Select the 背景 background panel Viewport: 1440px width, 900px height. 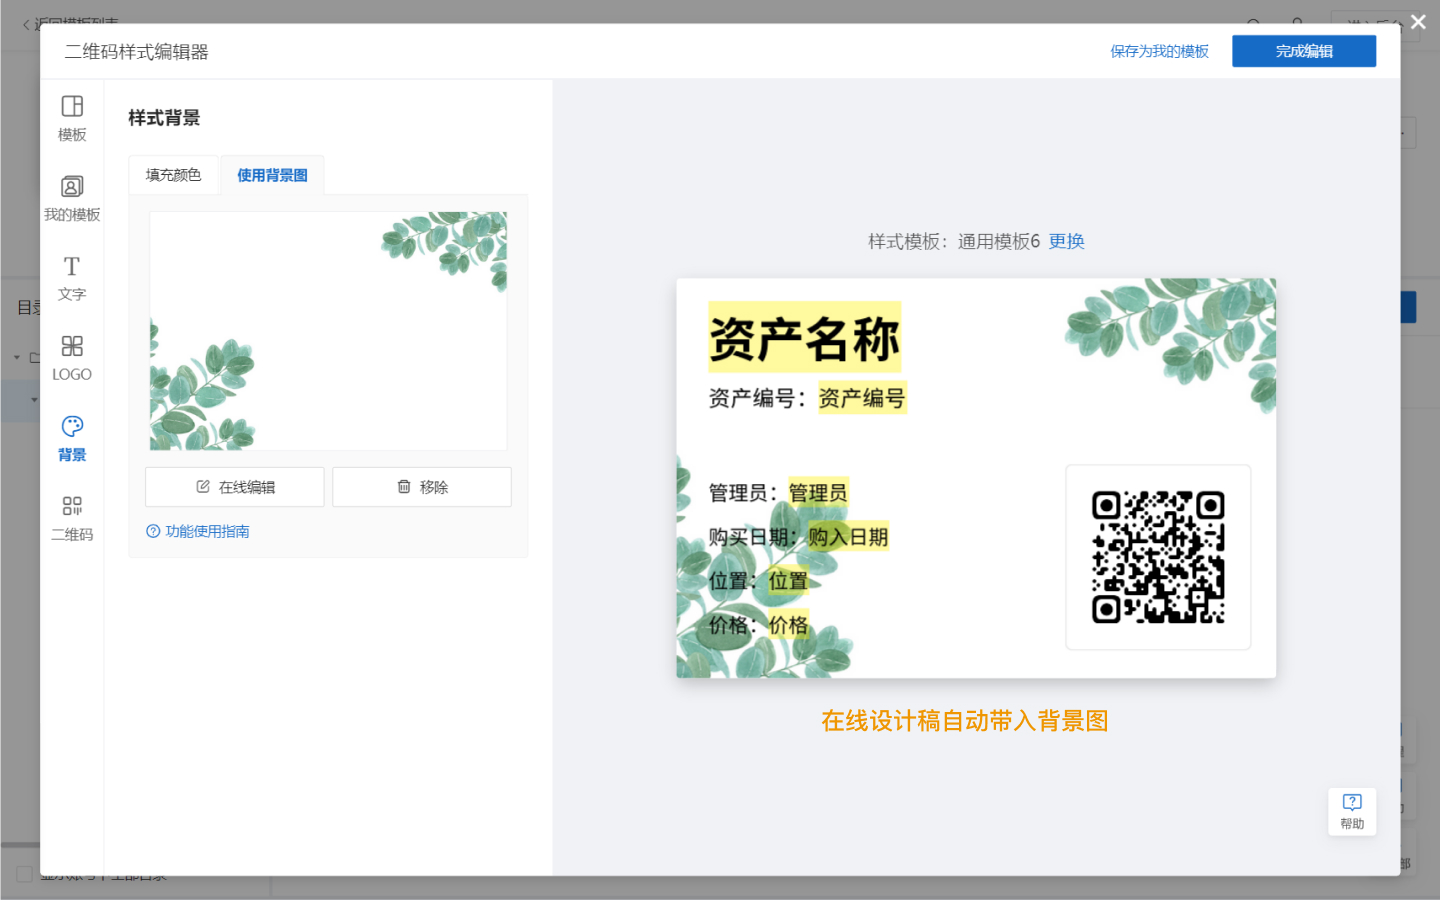72,439
